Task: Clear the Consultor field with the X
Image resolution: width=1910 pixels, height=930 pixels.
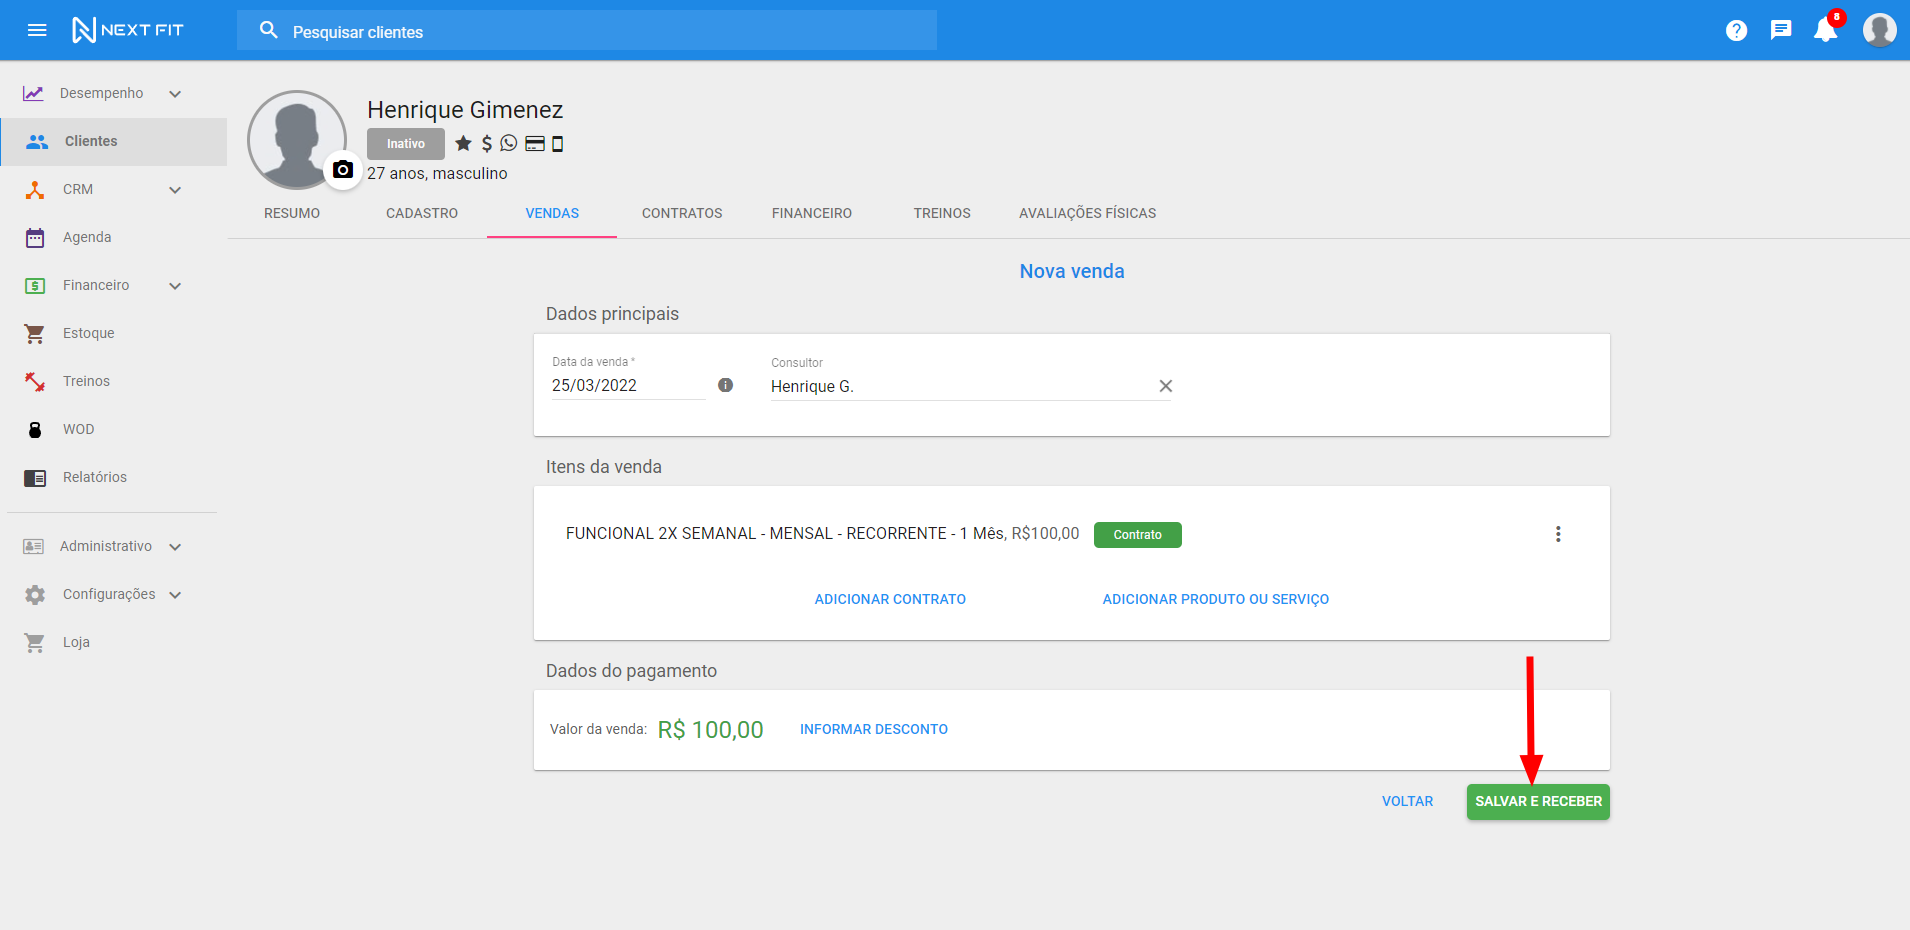Action: pyautogui.click(x=1165, y=386)
